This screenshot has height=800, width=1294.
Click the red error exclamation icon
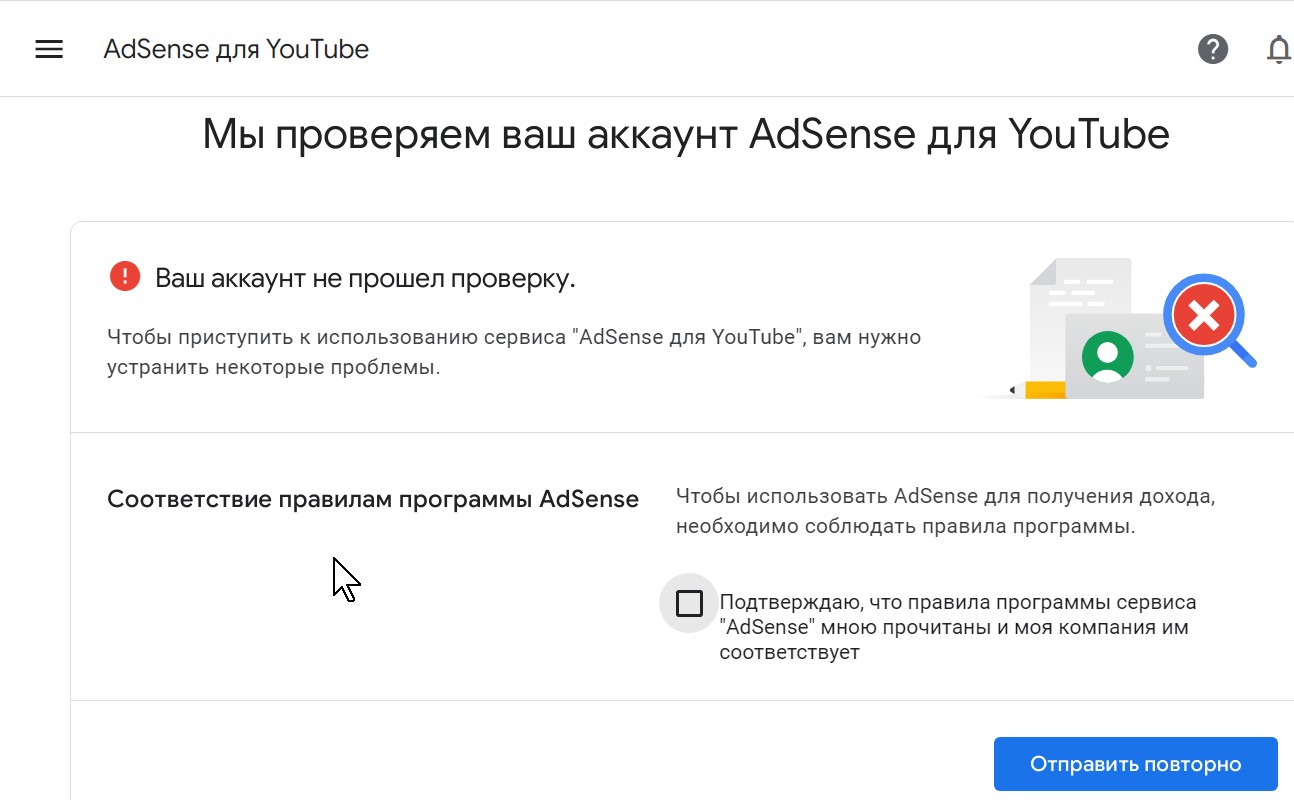coord(125,276)
